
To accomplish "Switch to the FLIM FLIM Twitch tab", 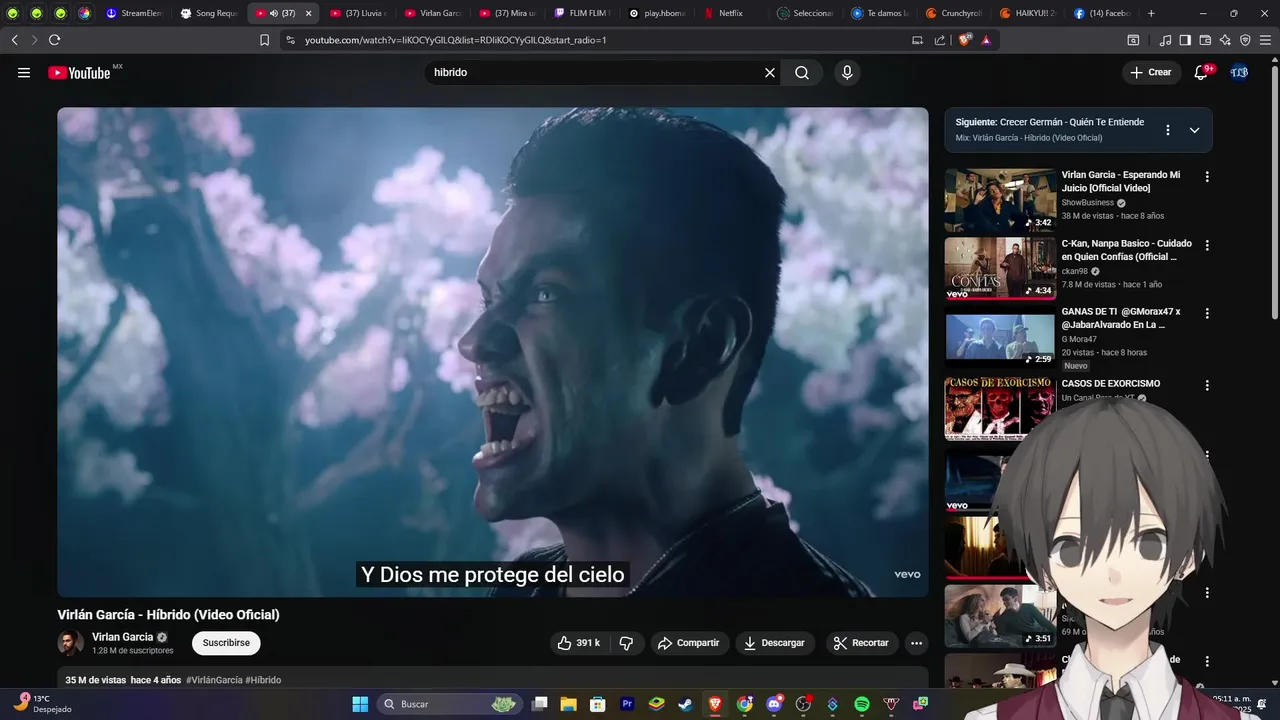I will pos(583,13).
